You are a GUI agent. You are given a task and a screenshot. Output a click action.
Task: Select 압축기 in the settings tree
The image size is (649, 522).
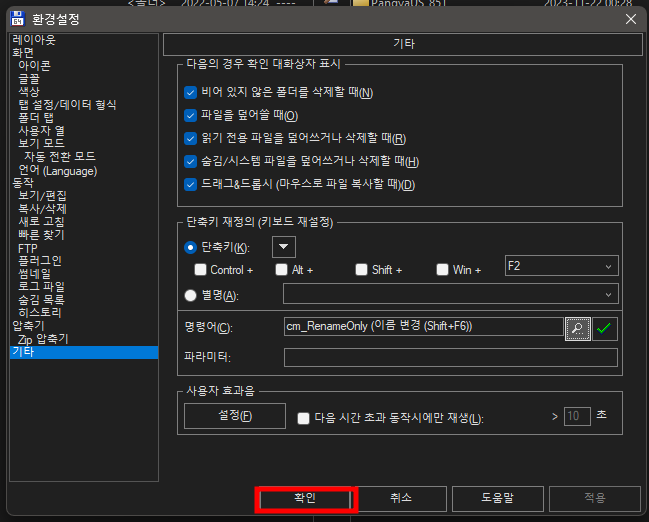pos(28,326)
